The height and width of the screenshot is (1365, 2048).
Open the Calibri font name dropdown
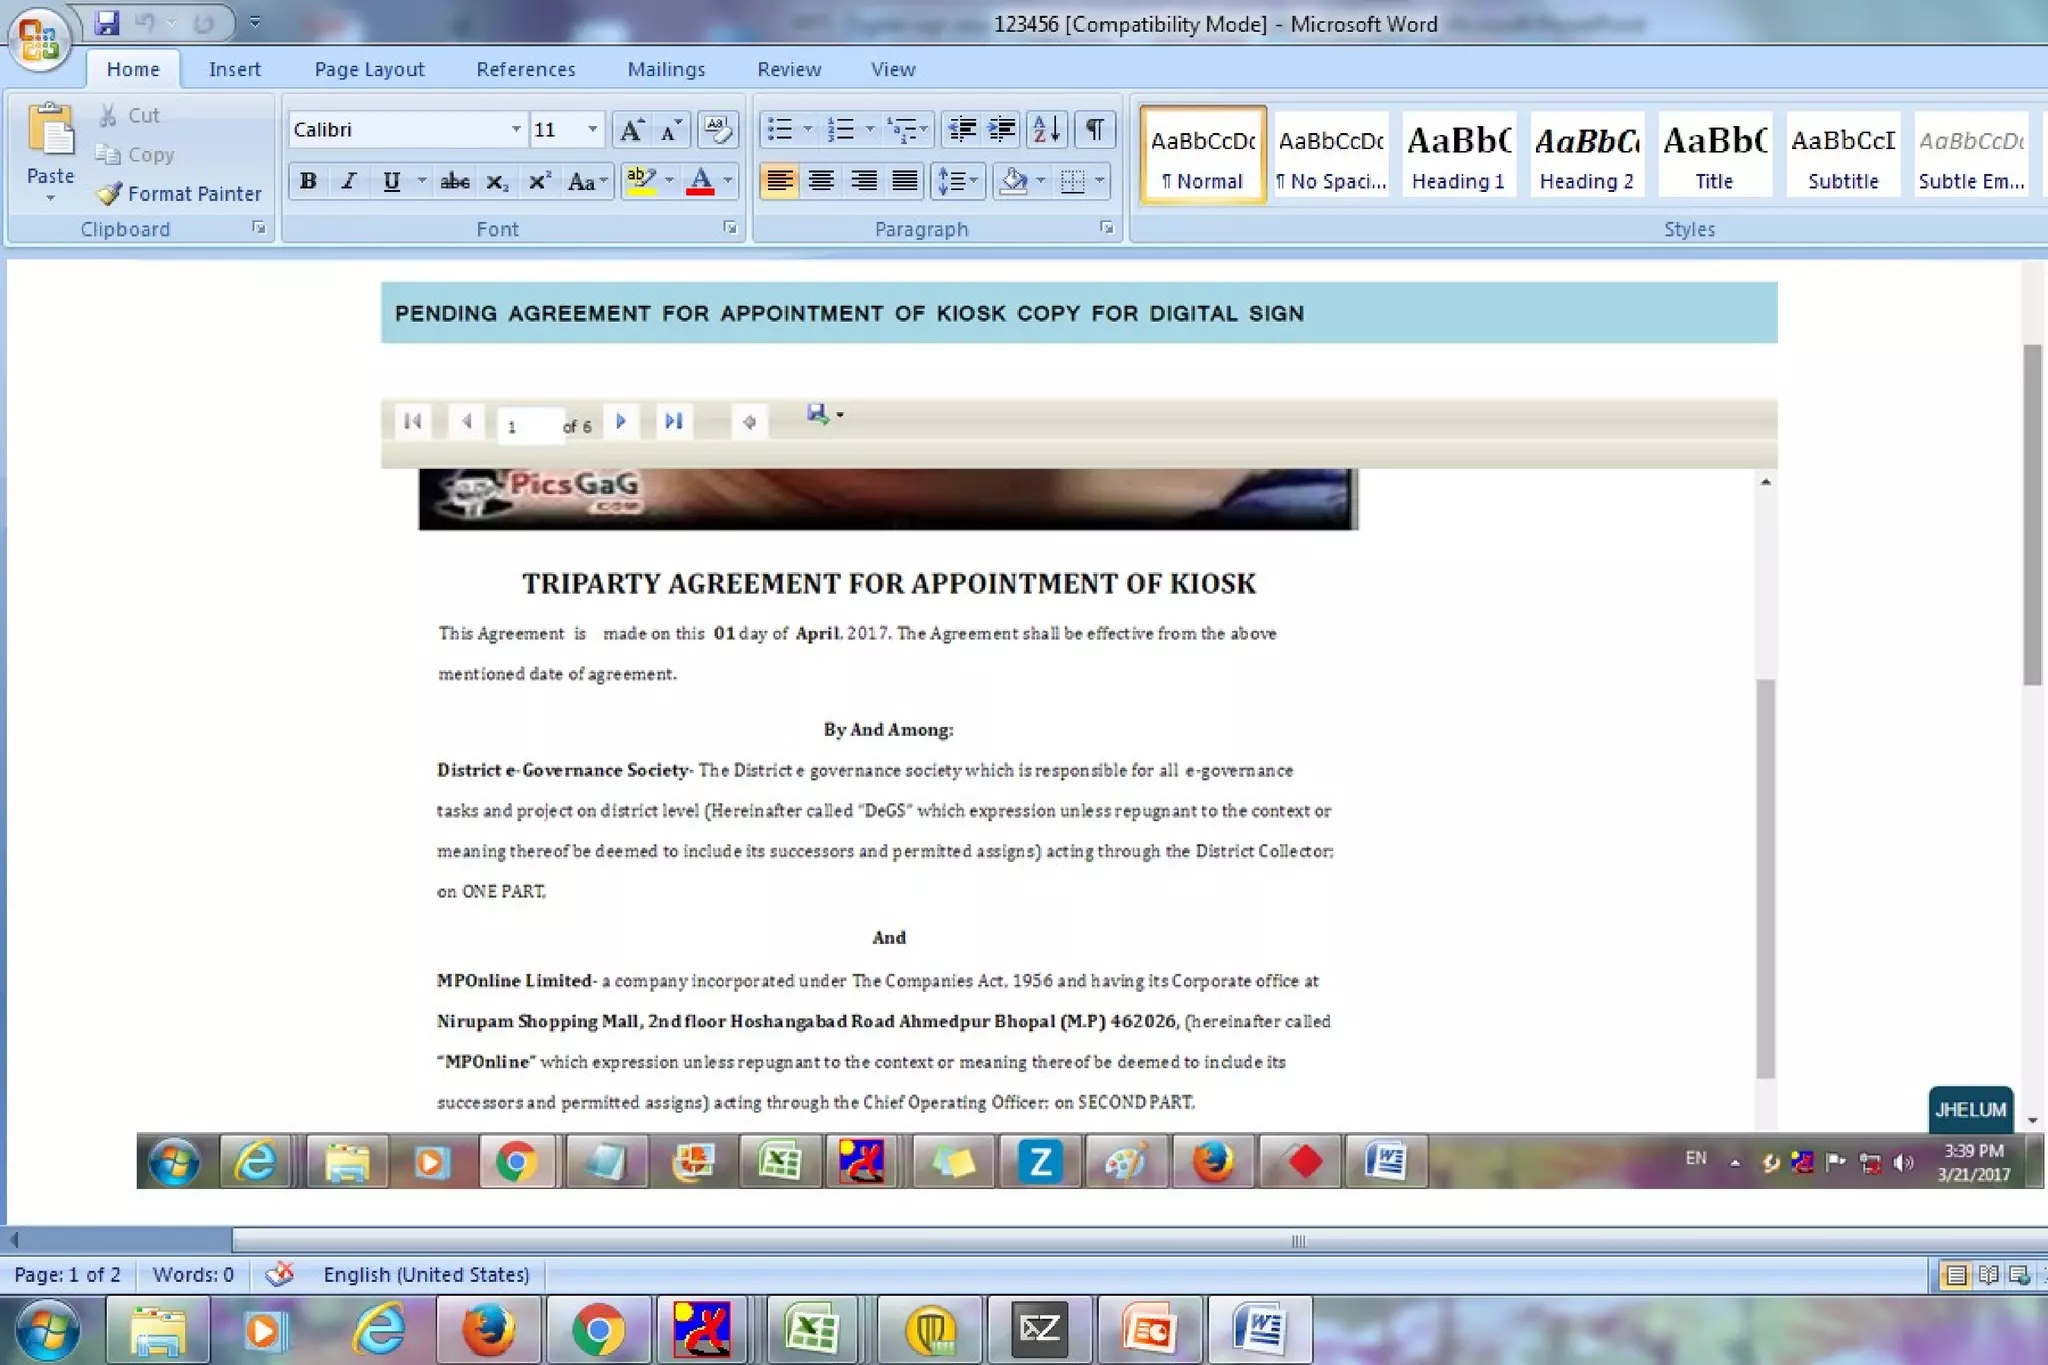(516, 129)
